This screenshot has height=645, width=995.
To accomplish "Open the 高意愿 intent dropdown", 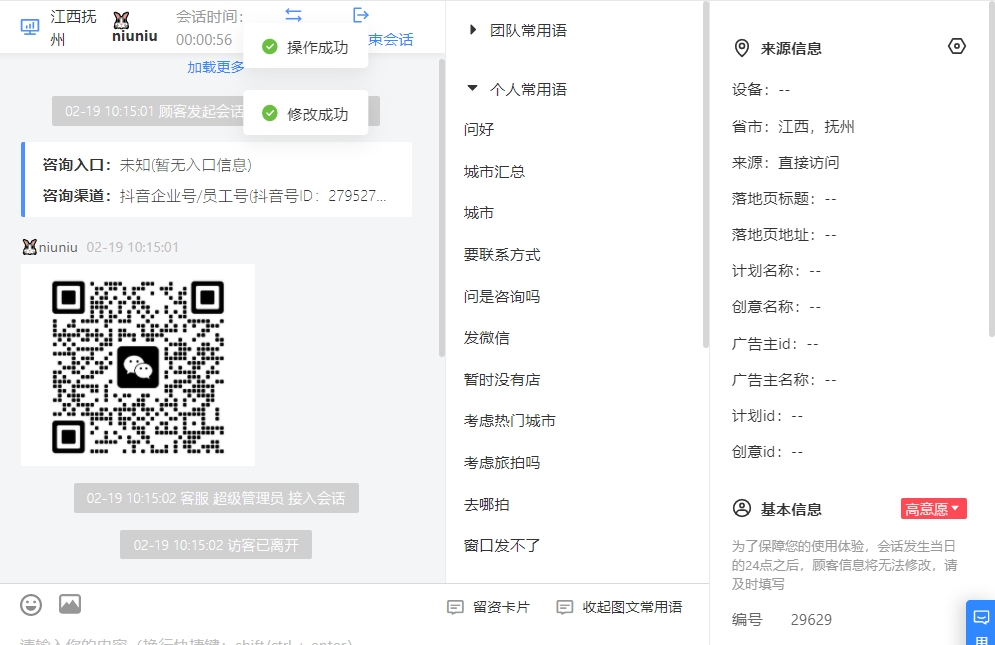I will tap(933, 509).
